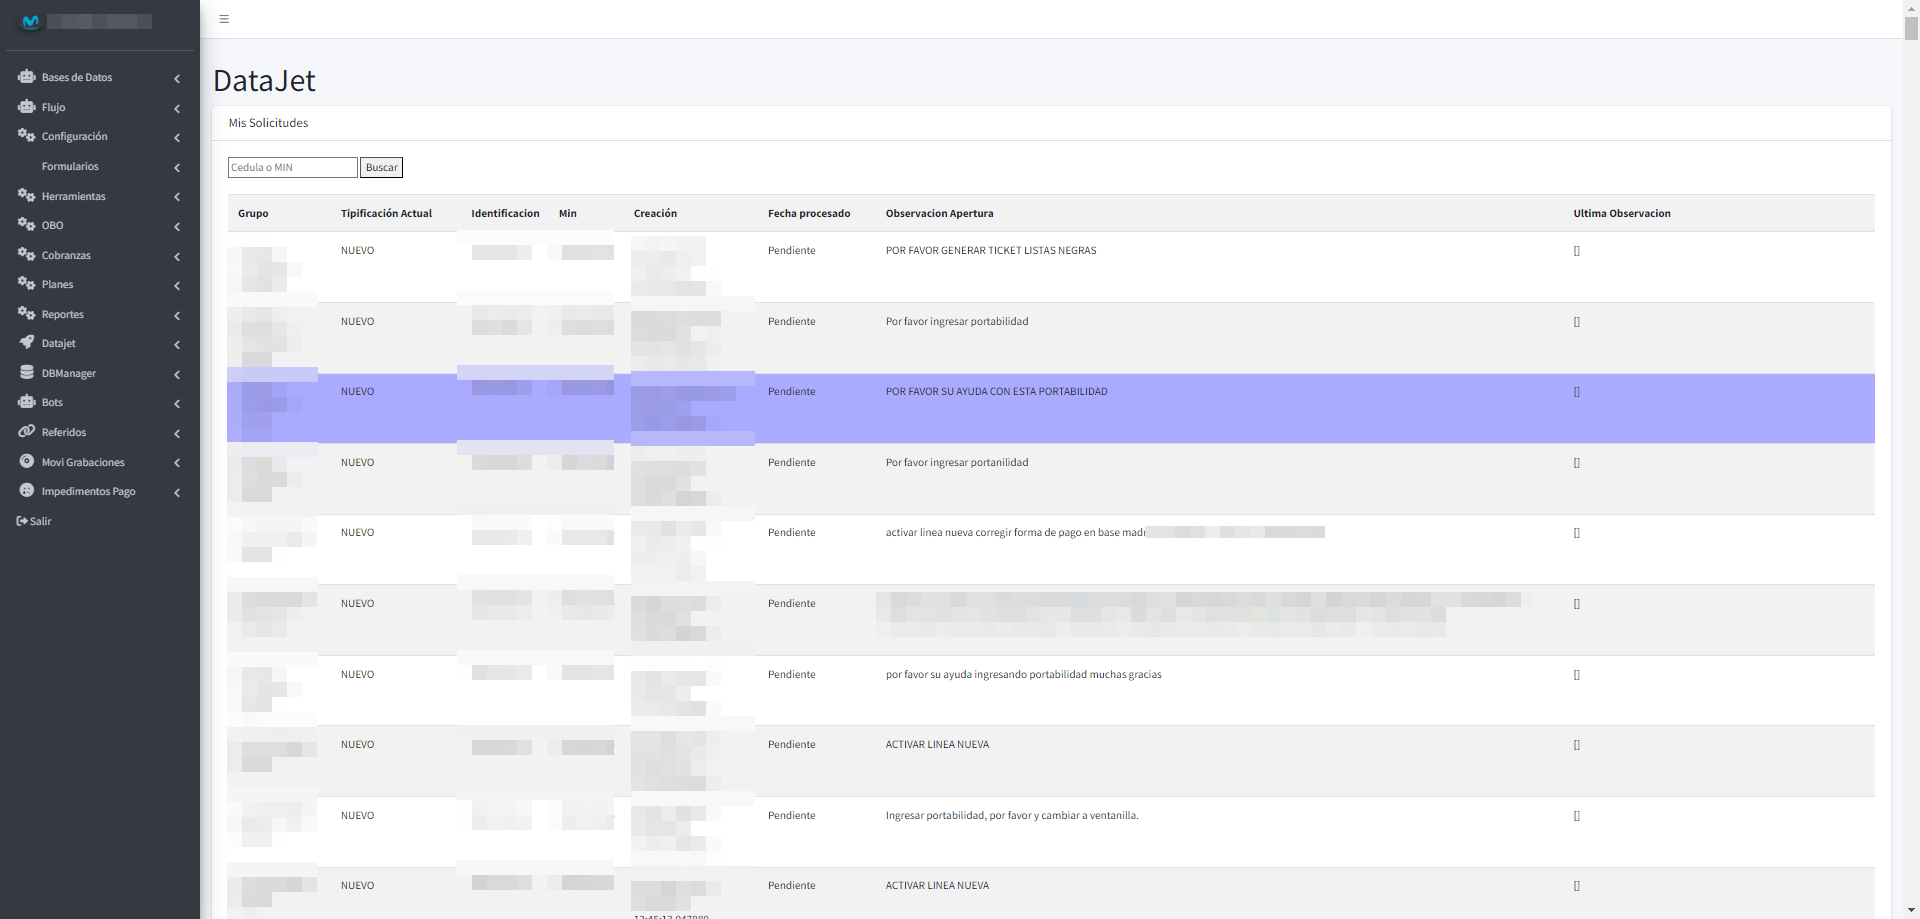Open the Mis Solicitudes link
Viewport: 1920px width, 919px height.
point(268,123)
